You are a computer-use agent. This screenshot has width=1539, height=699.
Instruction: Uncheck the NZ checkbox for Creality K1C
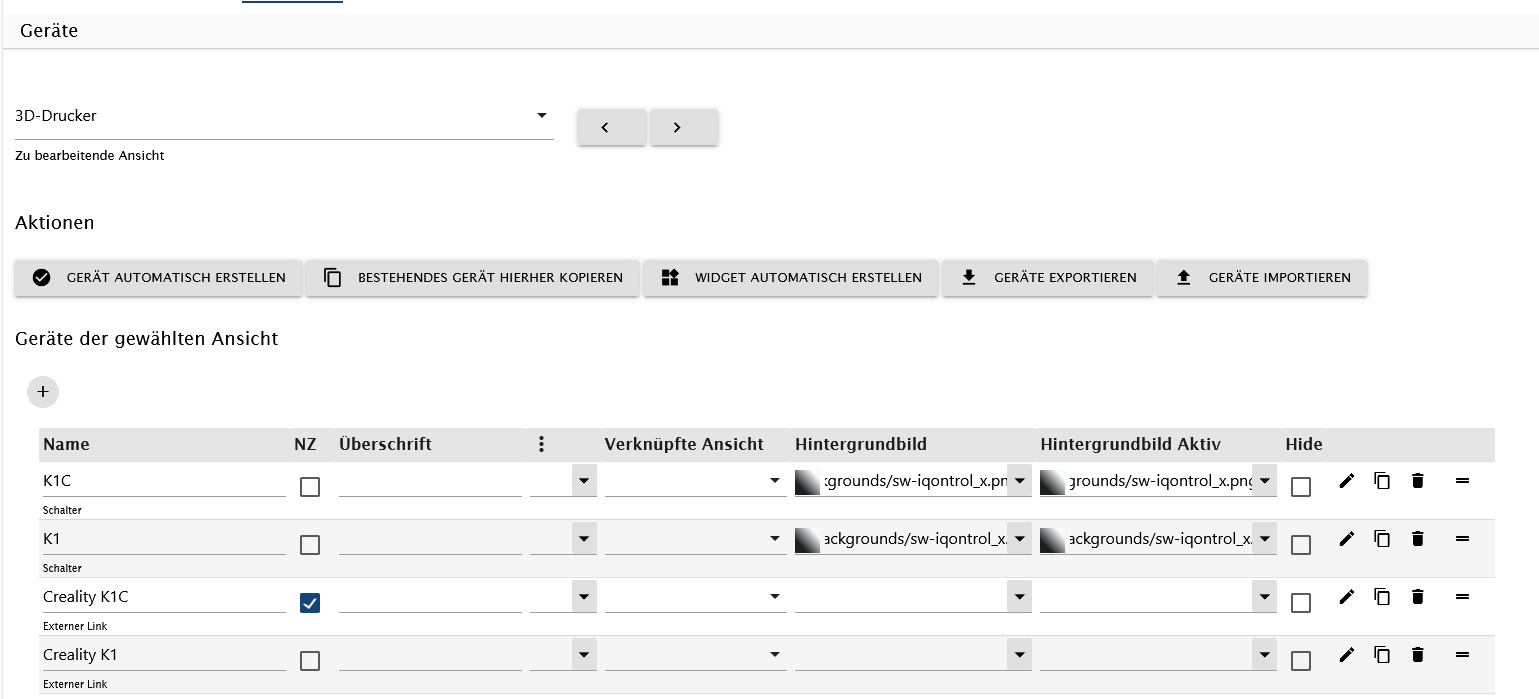click(310, 603)
